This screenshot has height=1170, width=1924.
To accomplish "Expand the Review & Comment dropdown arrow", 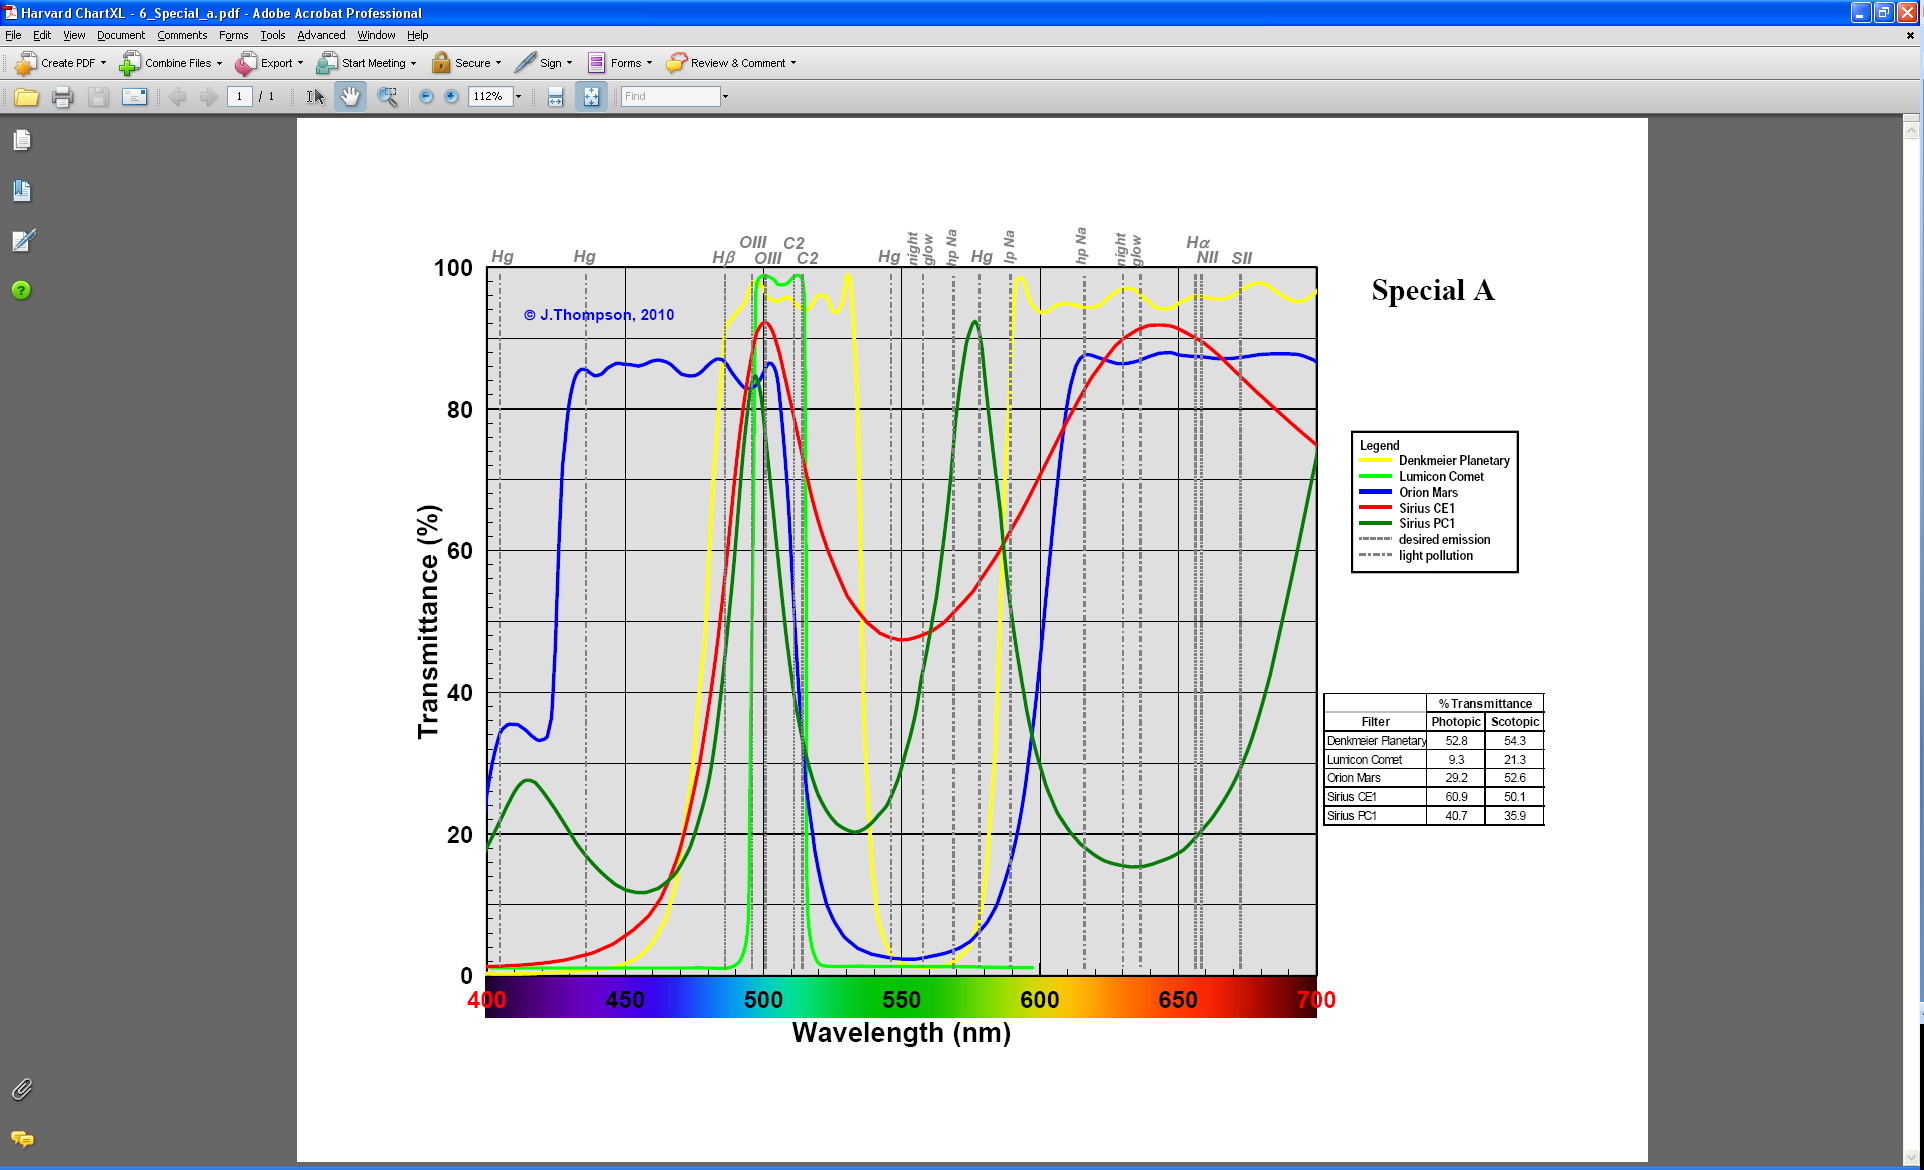I will [x=794, y=63].
